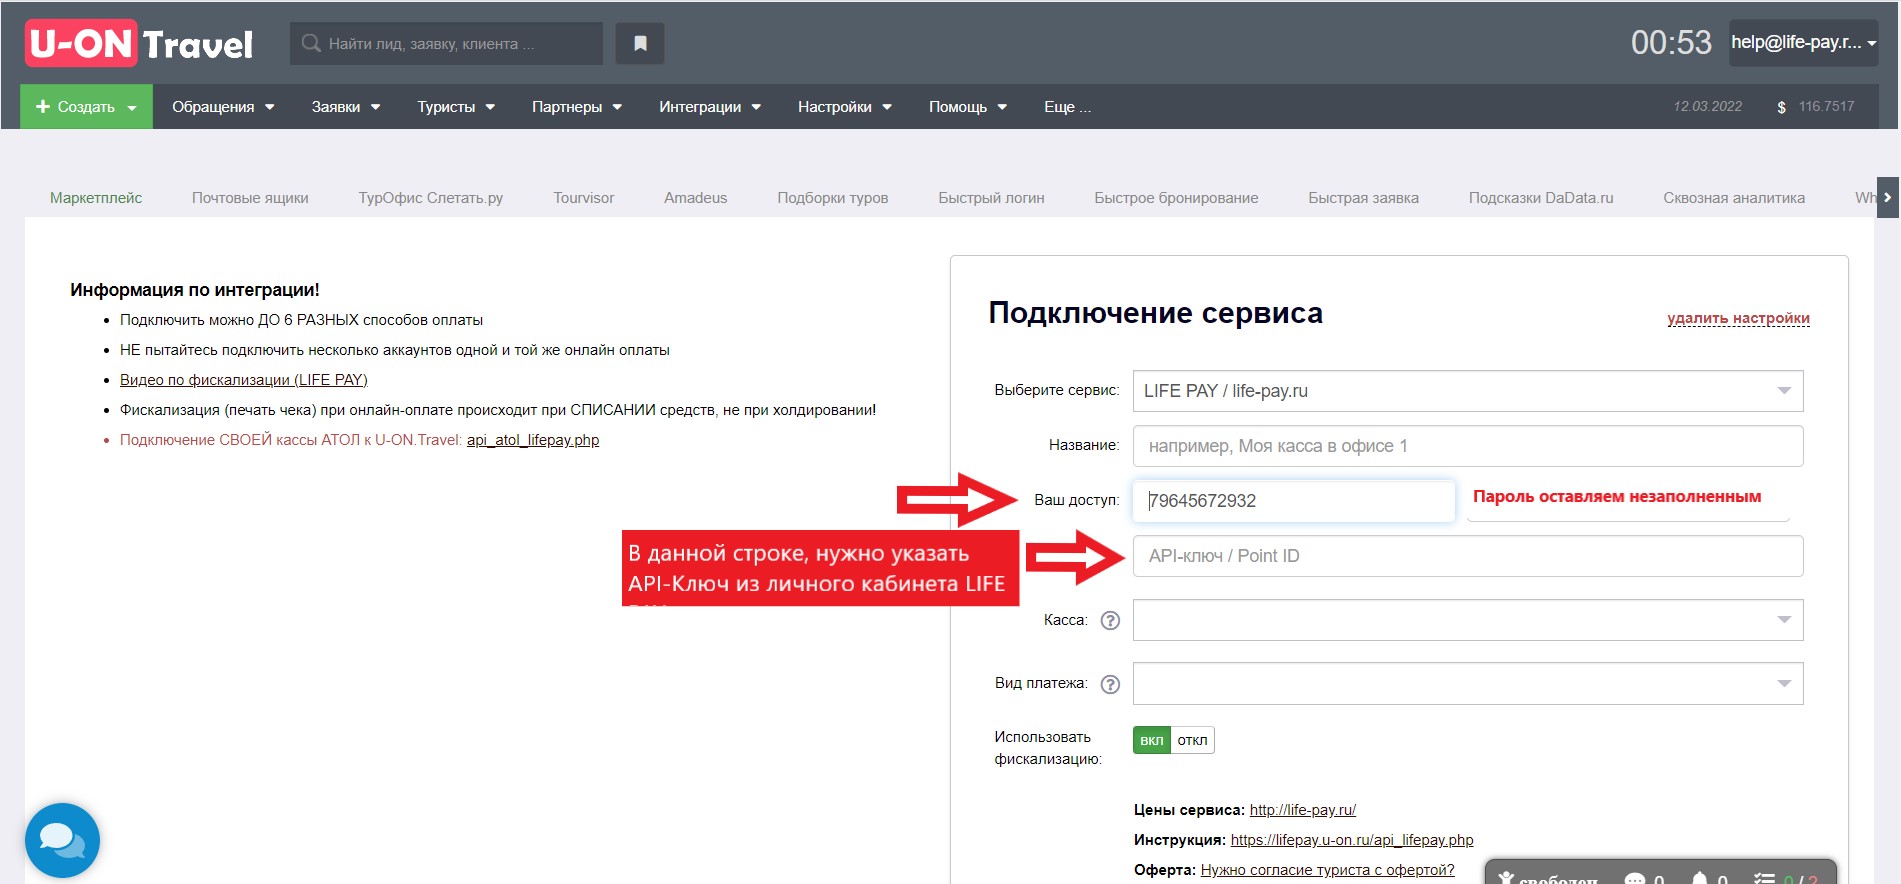This screenshot has width=1901, height=884.
Task: Switch to the Подсказки DaData.ru tab
Action: (1541, 198)
